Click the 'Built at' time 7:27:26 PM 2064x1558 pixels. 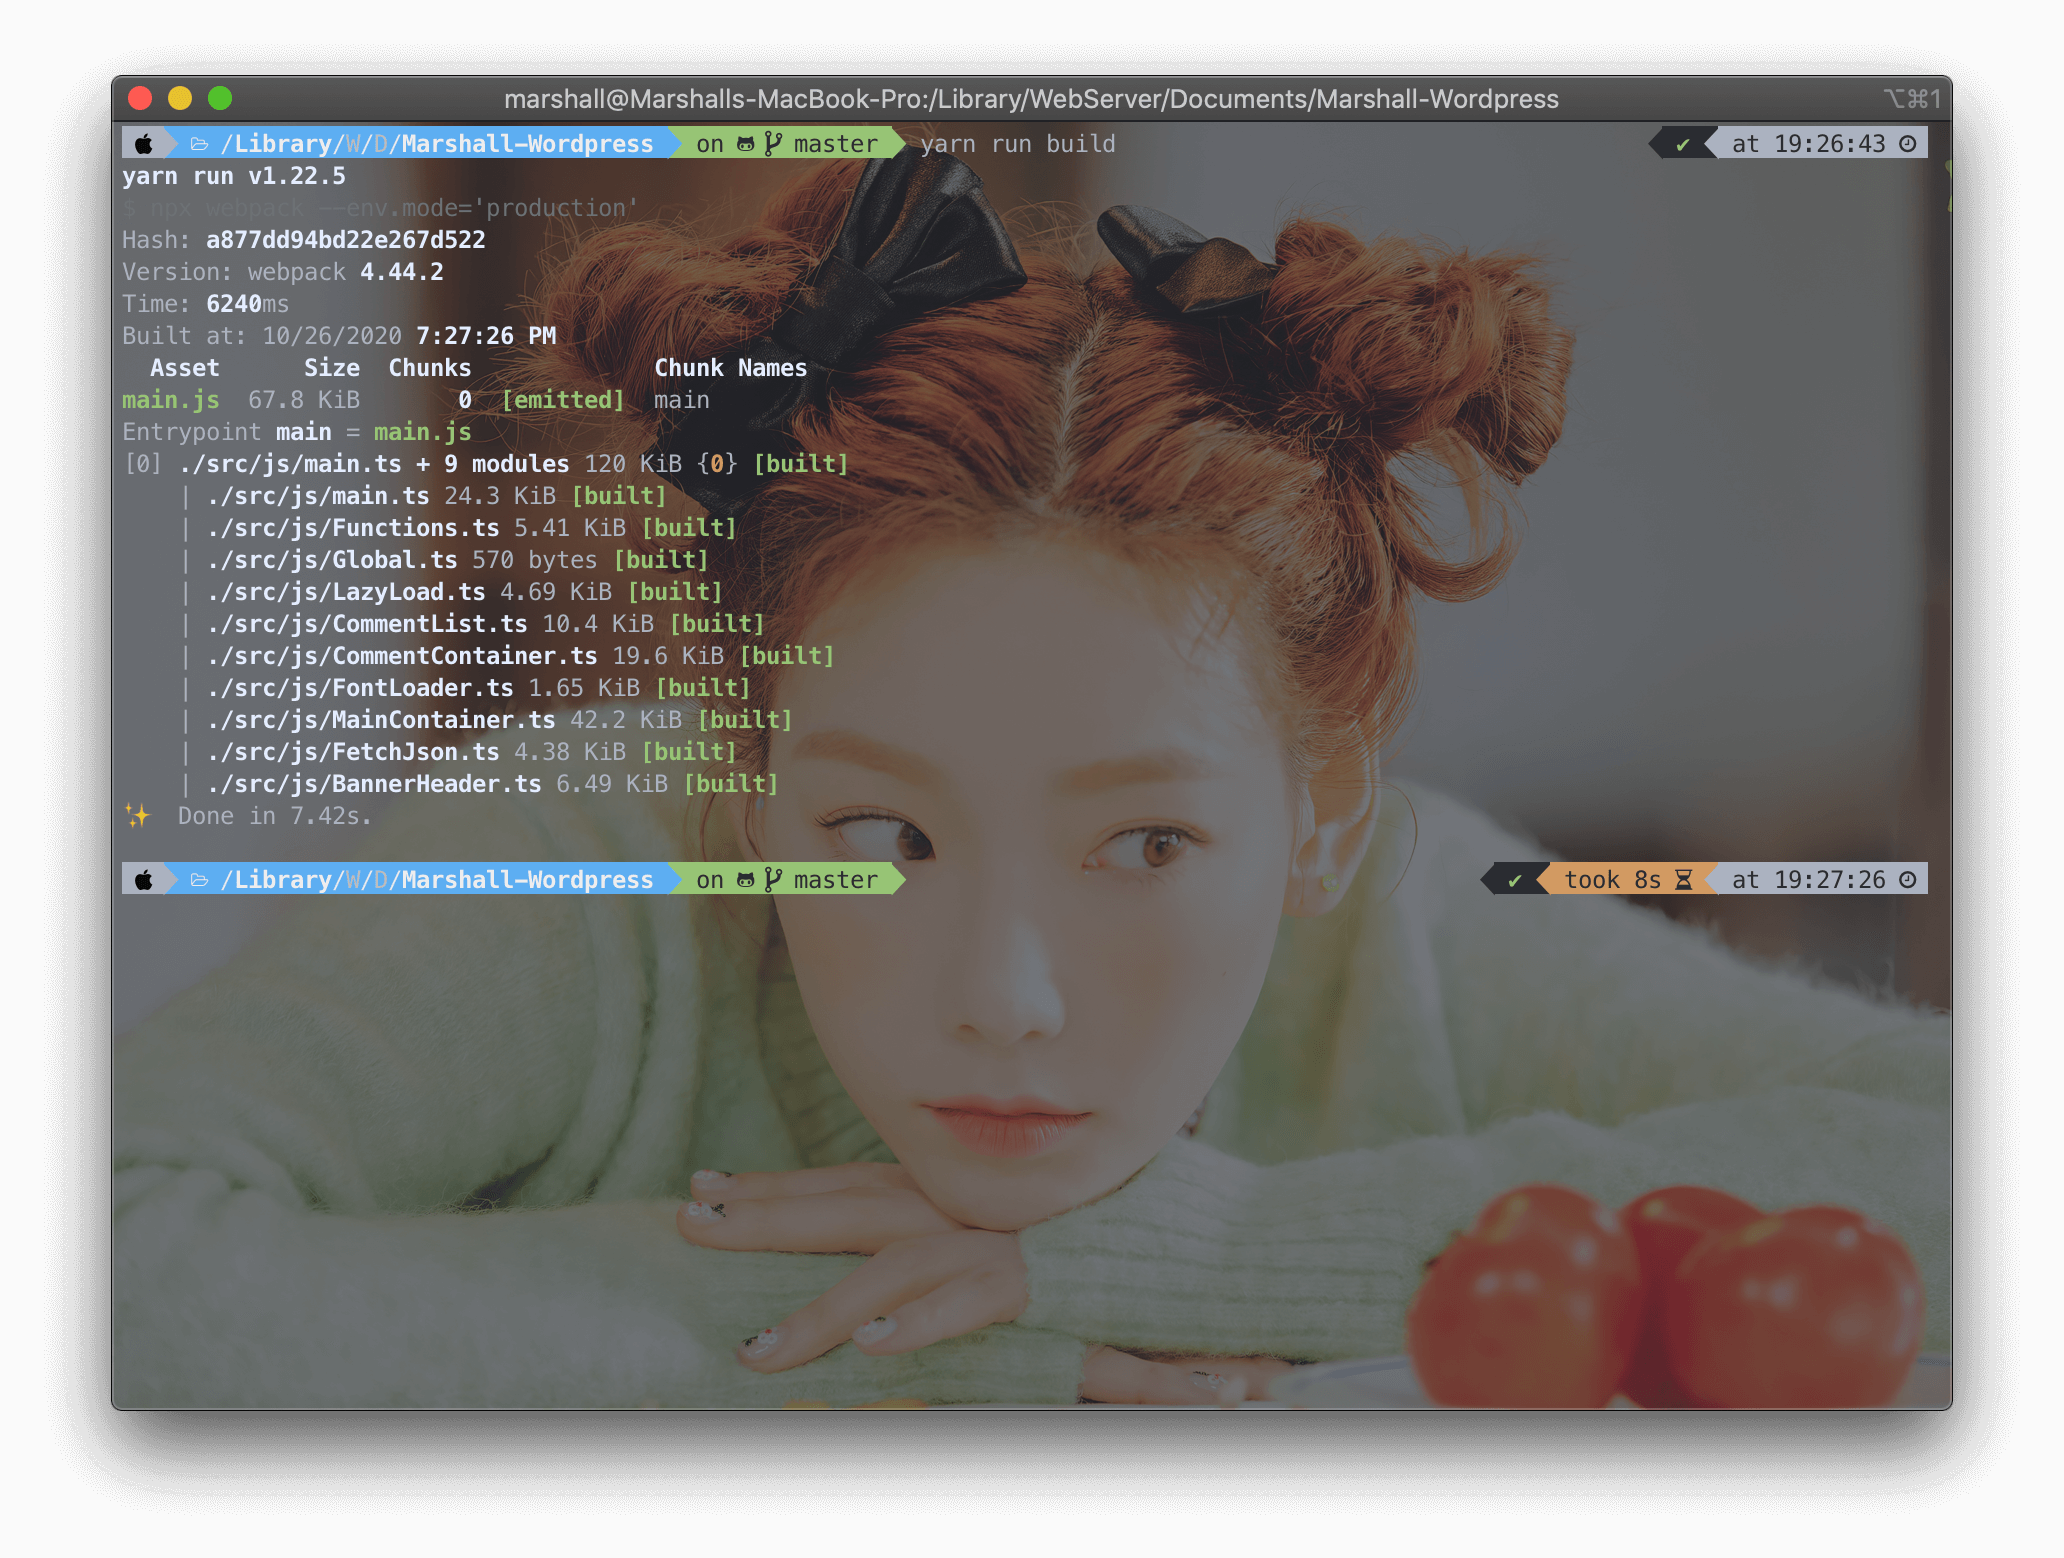(x=486, y=336)
